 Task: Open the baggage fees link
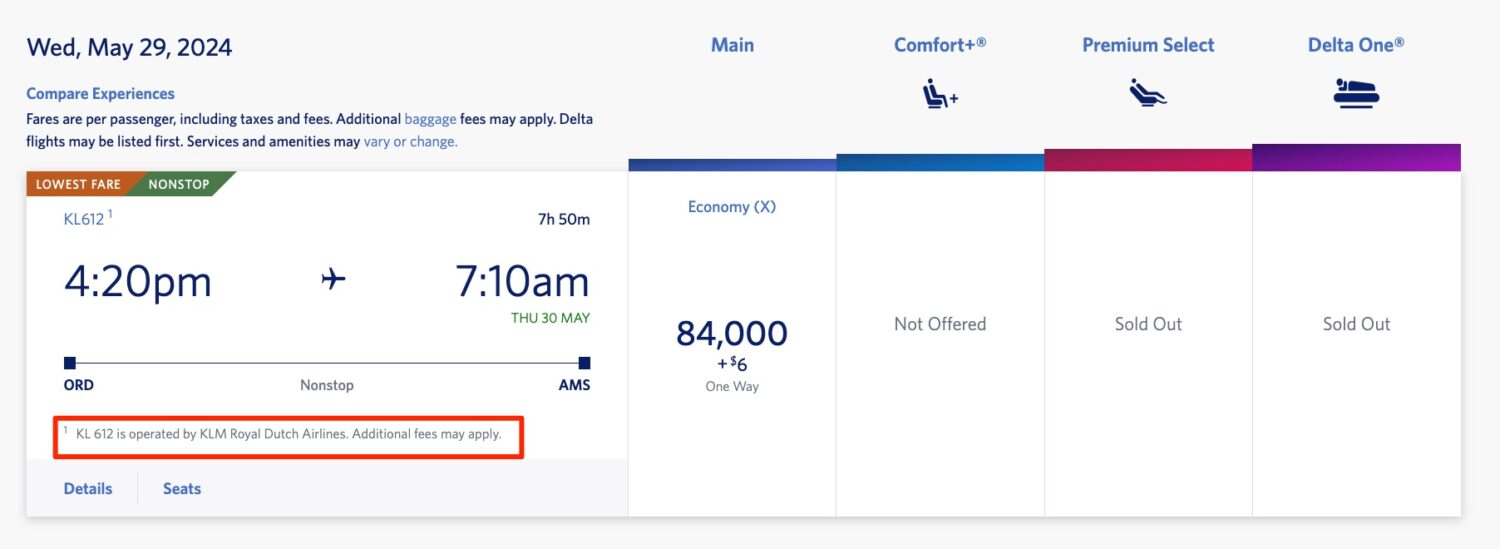[x=430, y=119]
